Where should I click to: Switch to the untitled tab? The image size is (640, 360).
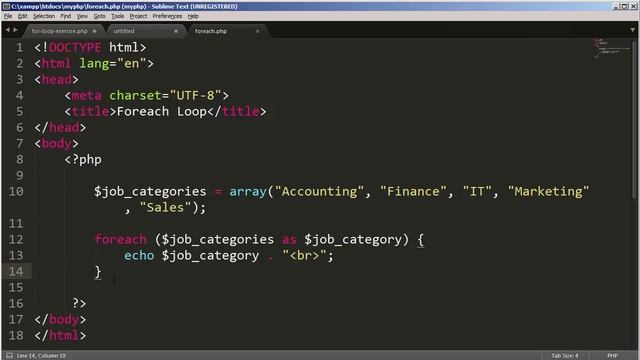click(124, 31)
